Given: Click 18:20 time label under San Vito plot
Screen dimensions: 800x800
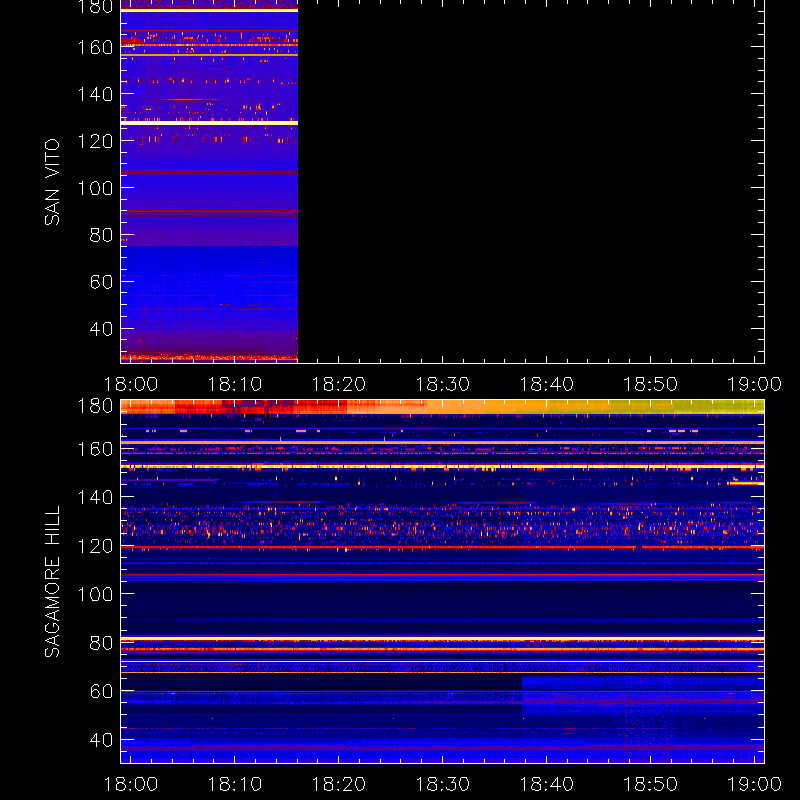Looking at the screenshot, I should 339,384.
